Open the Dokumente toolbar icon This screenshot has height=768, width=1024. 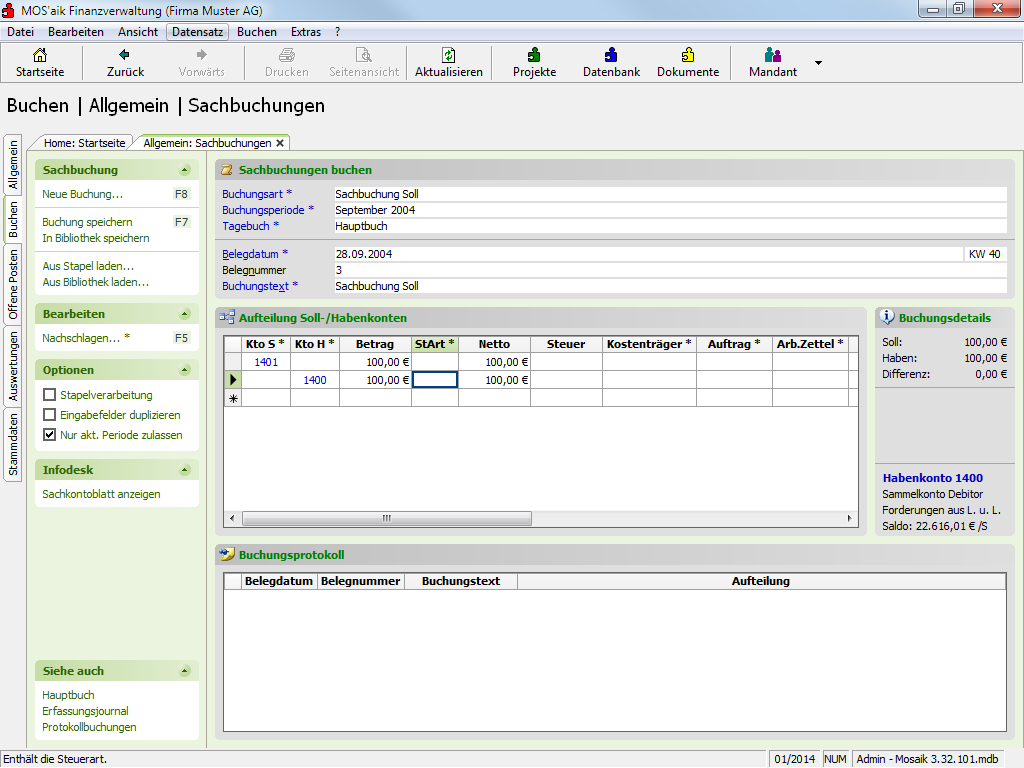[x=688, y=56]
